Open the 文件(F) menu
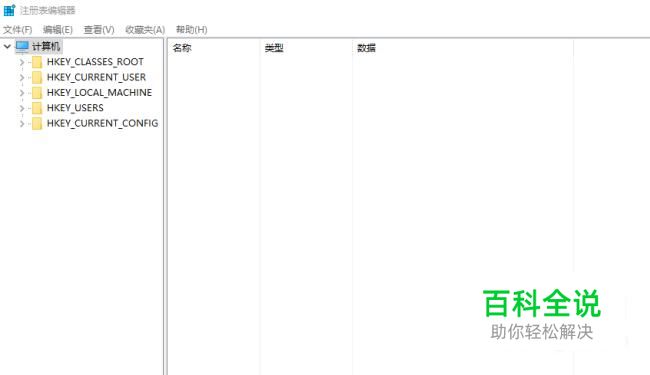 (x=17, y=30)
